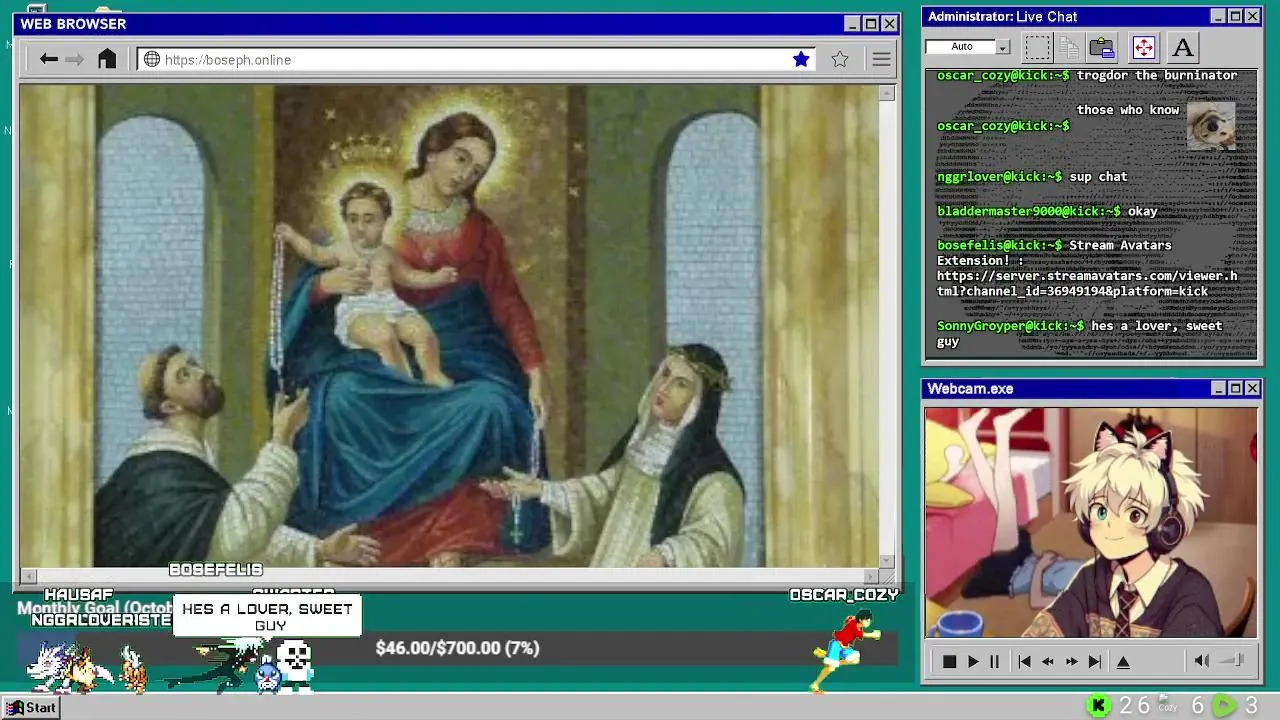The image size is (1280, 720).
Task: Click the copy pages icon in Live Chat
Action: [x=1069, y=47]
